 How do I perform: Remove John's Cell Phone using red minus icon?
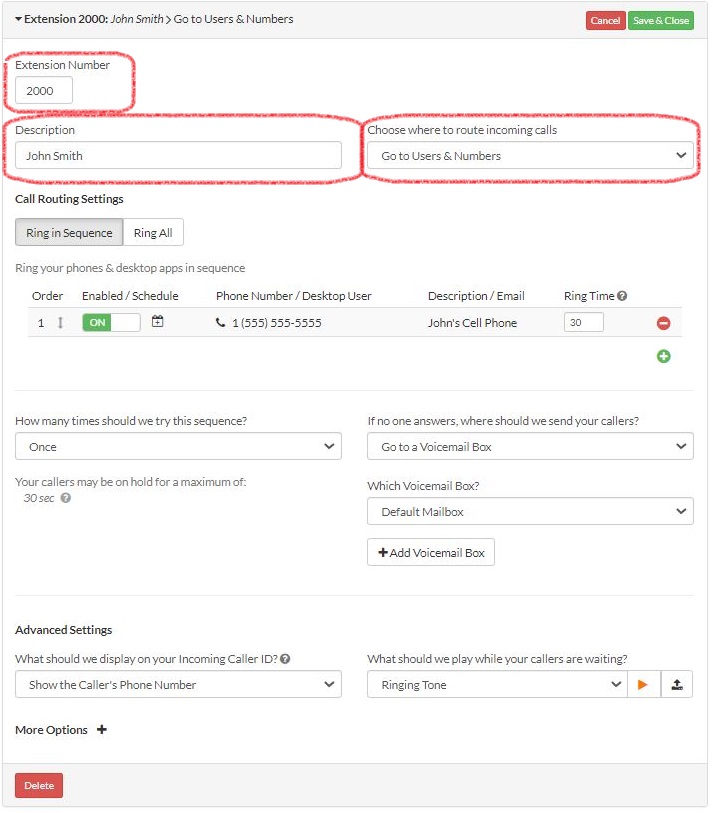(663, 322)
